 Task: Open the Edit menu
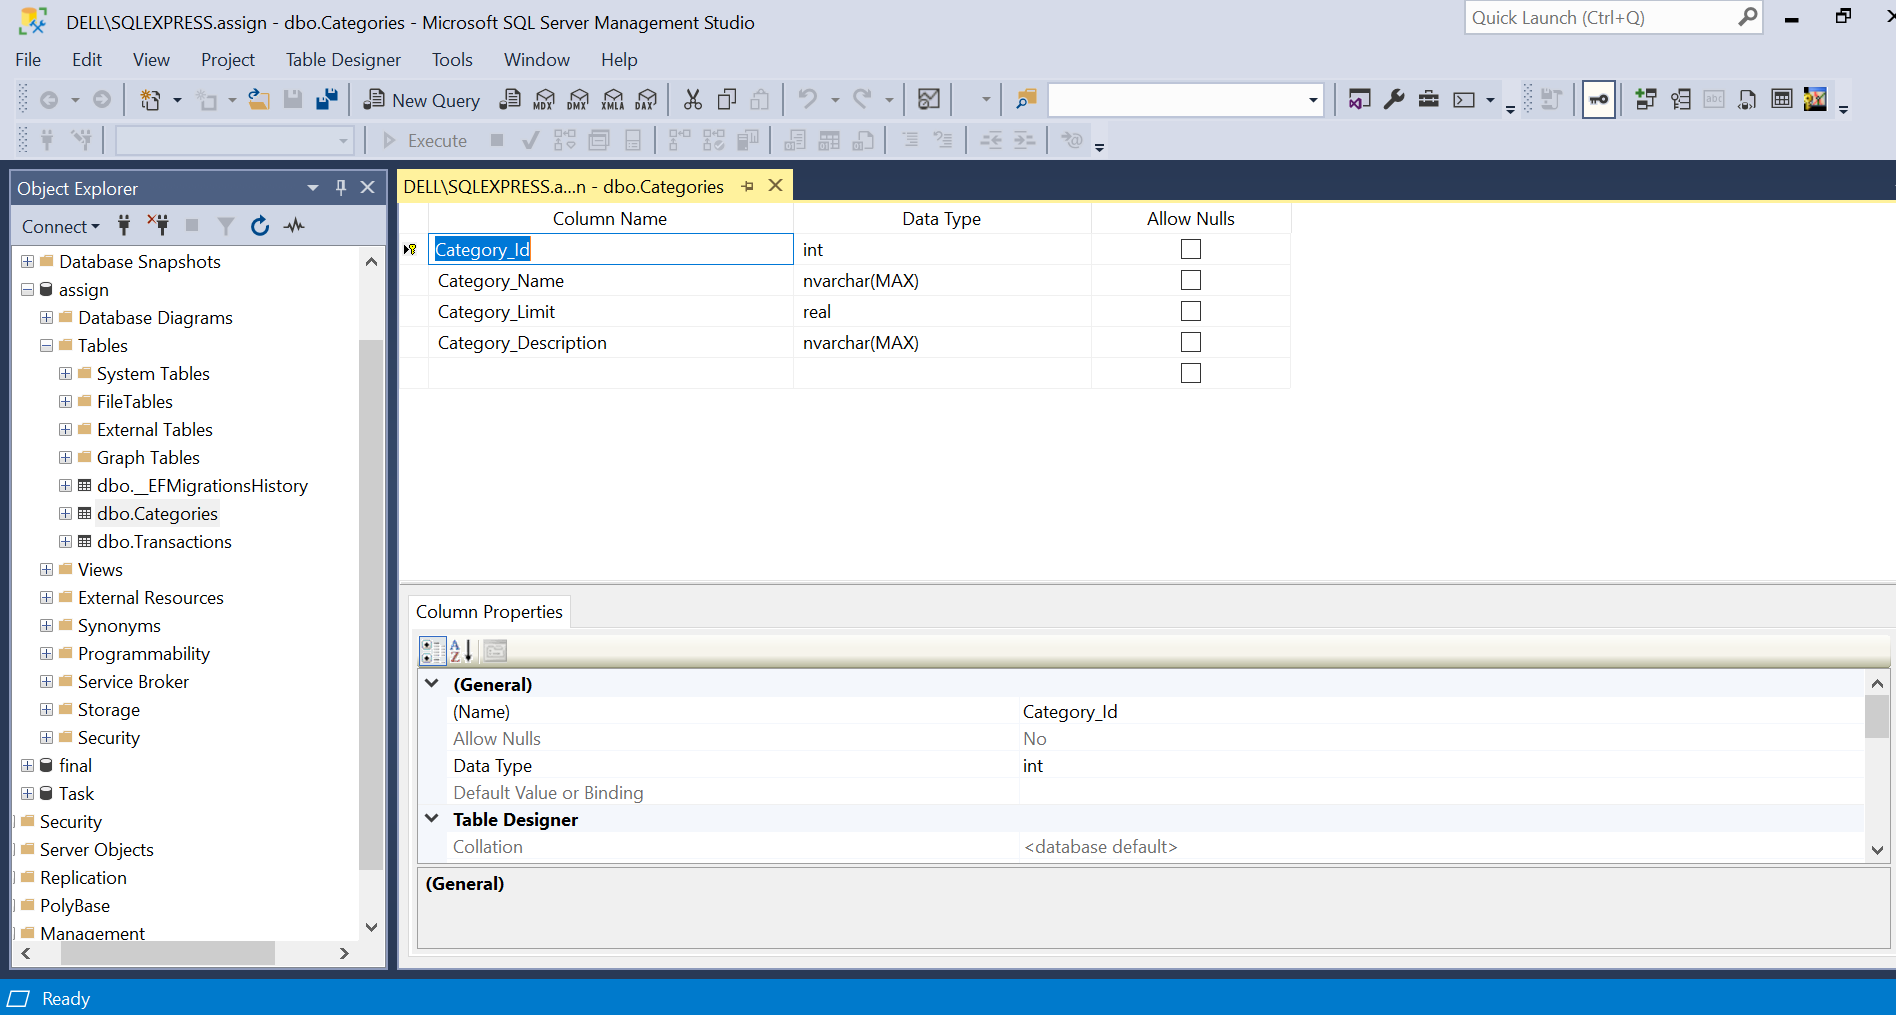point(87,60)
